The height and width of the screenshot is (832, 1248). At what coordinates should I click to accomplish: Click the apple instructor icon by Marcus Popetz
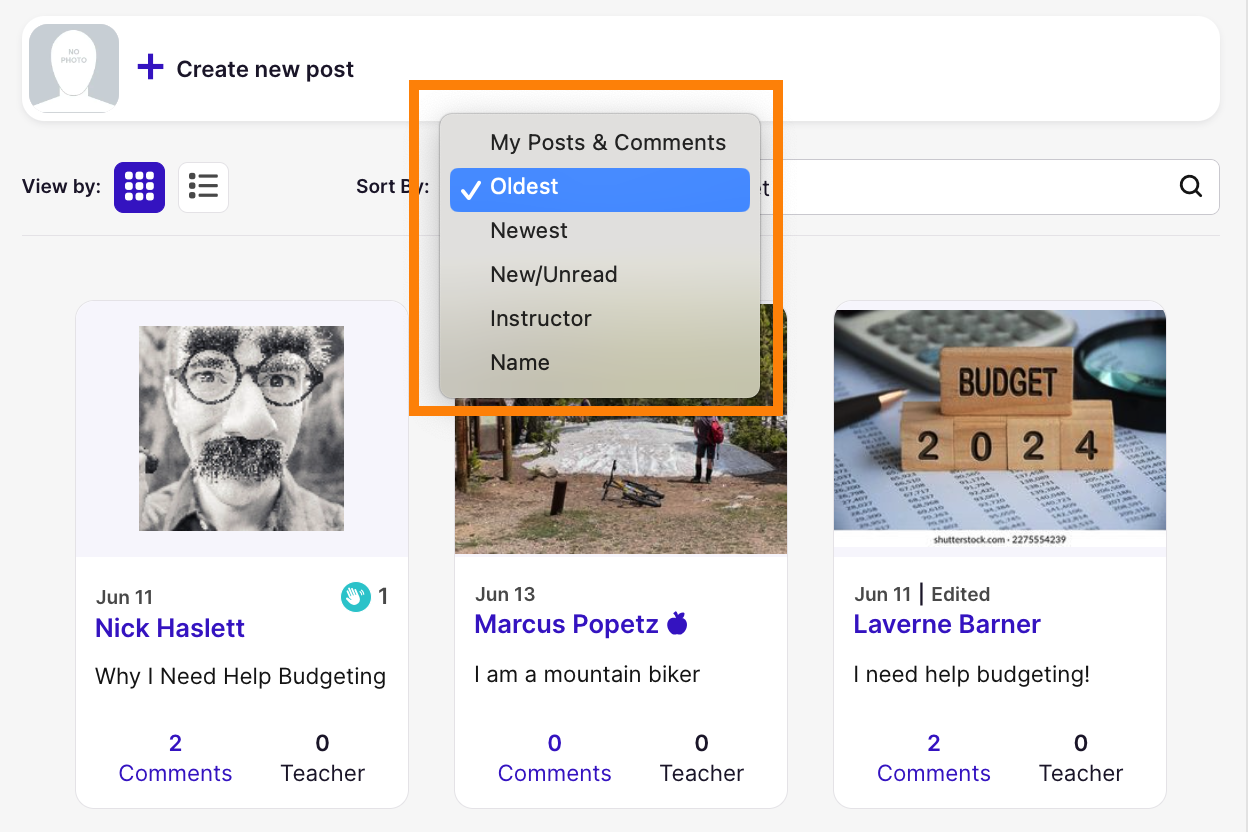coord(677,624)
